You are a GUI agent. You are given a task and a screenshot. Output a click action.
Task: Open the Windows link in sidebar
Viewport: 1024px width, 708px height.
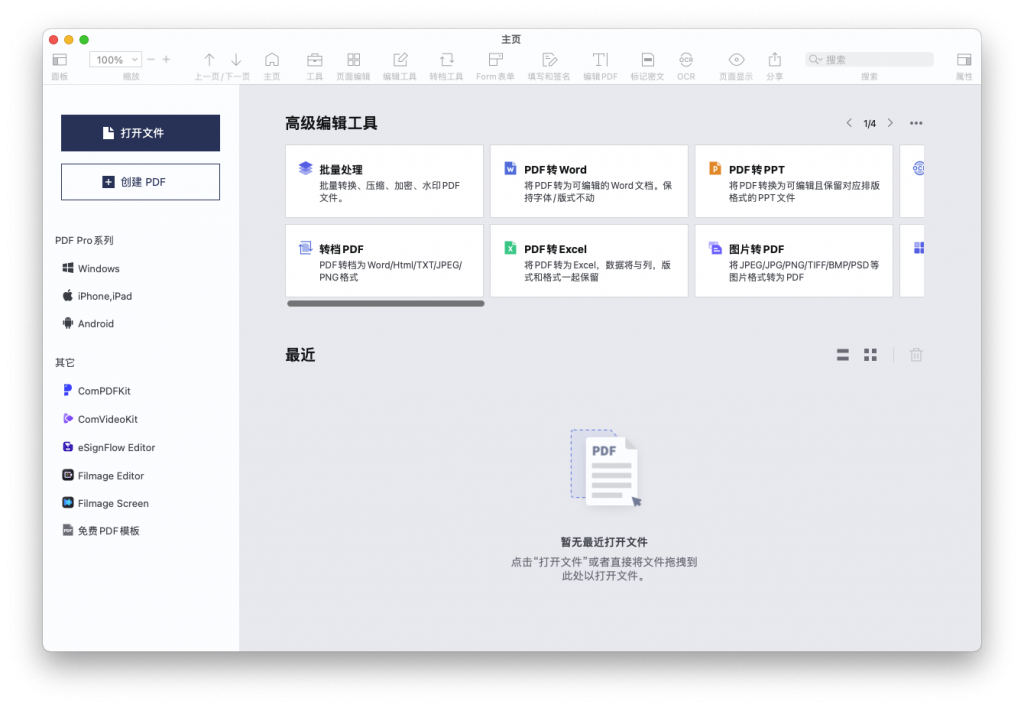click(x=99, y=268)
